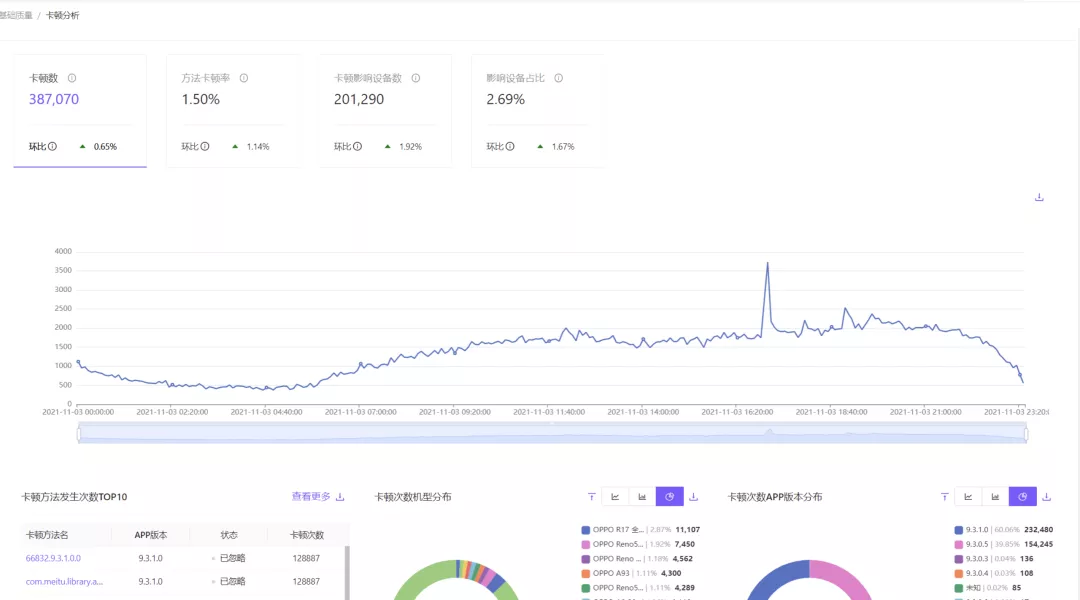Switch 卡顿次数机型分布 to bar chart view
This screenshot has width=1080, height=600.
pos(642,497)
